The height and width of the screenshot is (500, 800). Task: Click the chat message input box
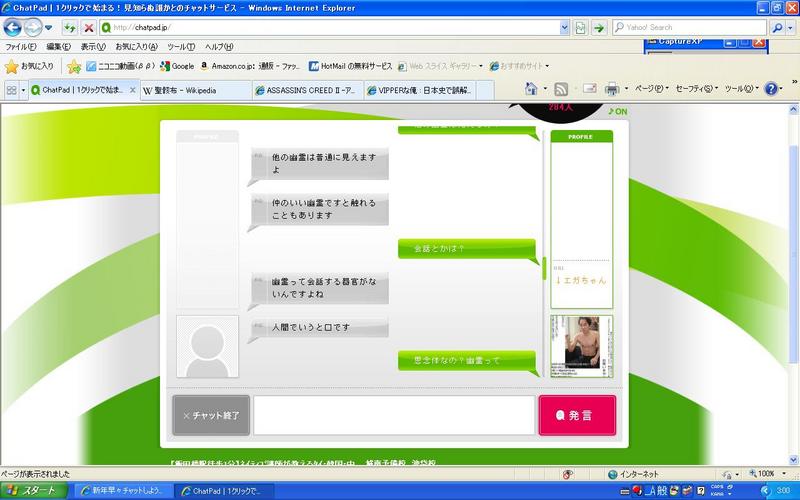394,415
